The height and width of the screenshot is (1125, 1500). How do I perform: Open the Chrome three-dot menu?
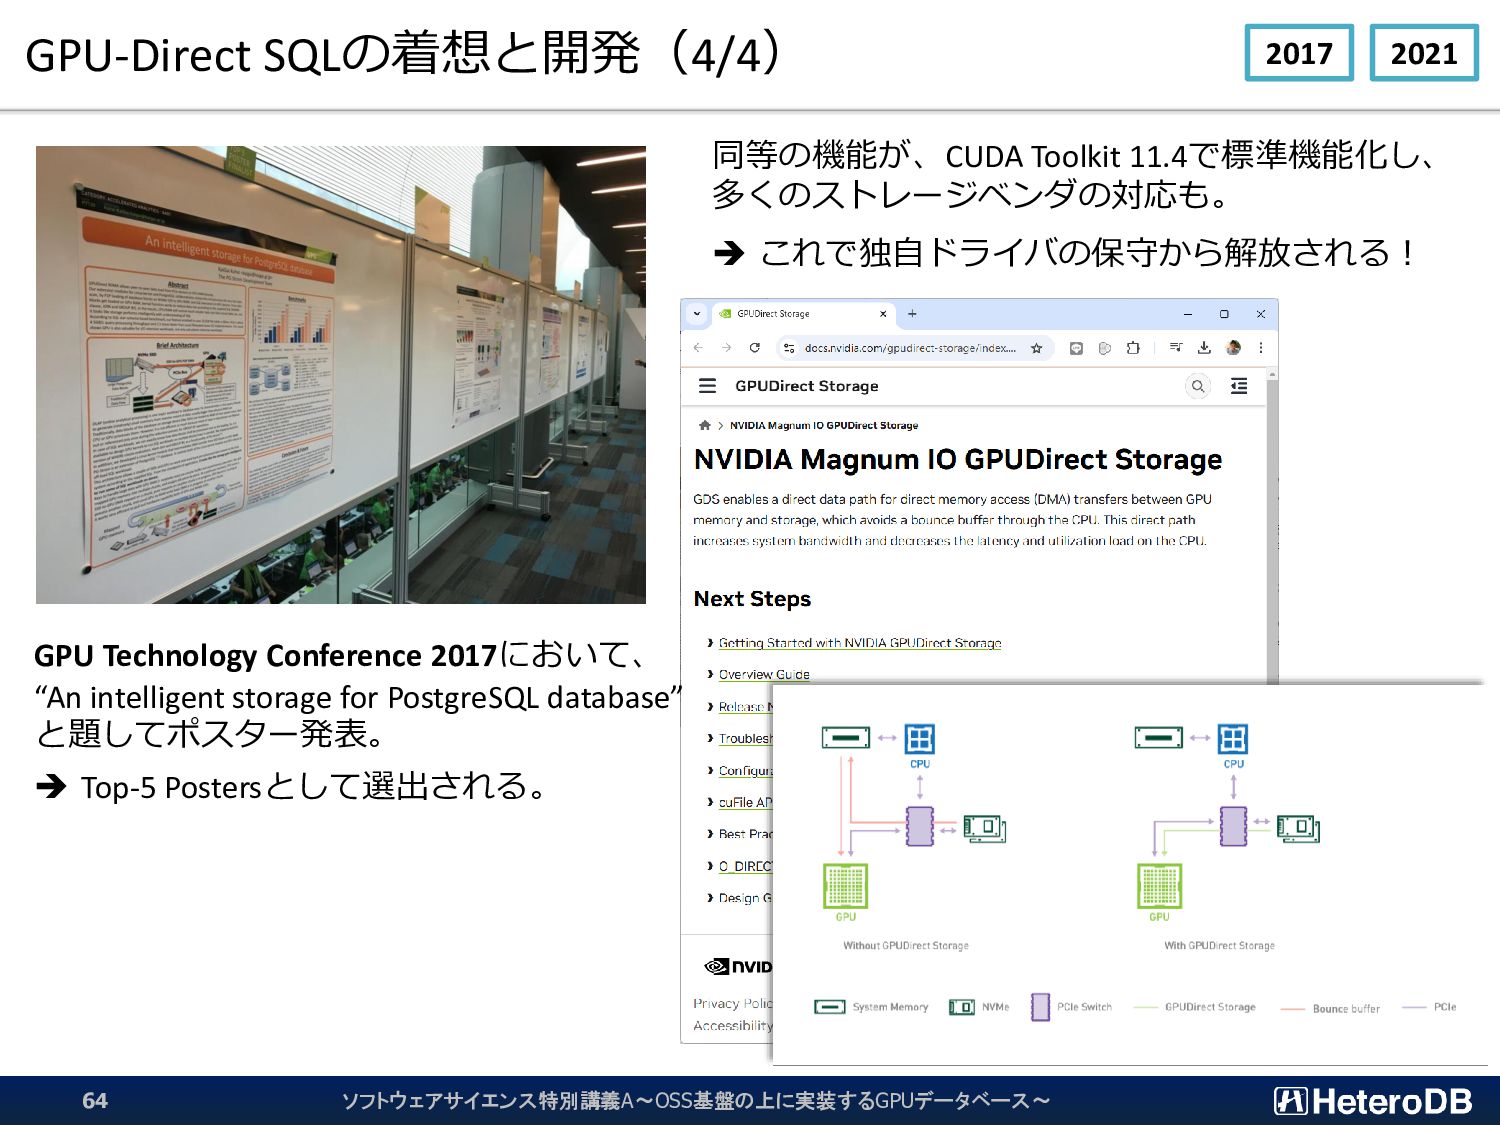click(x=1261, y=348)
